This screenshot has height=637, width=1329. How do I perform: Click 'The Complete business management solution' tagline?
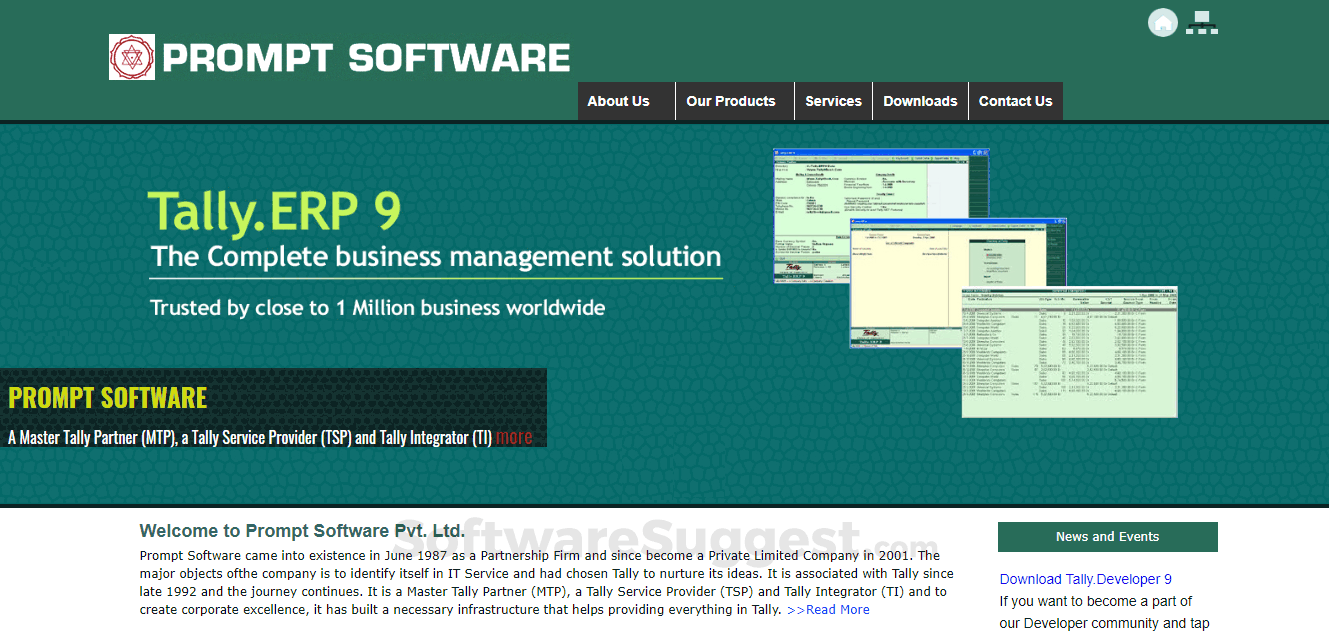coord(435,256)
